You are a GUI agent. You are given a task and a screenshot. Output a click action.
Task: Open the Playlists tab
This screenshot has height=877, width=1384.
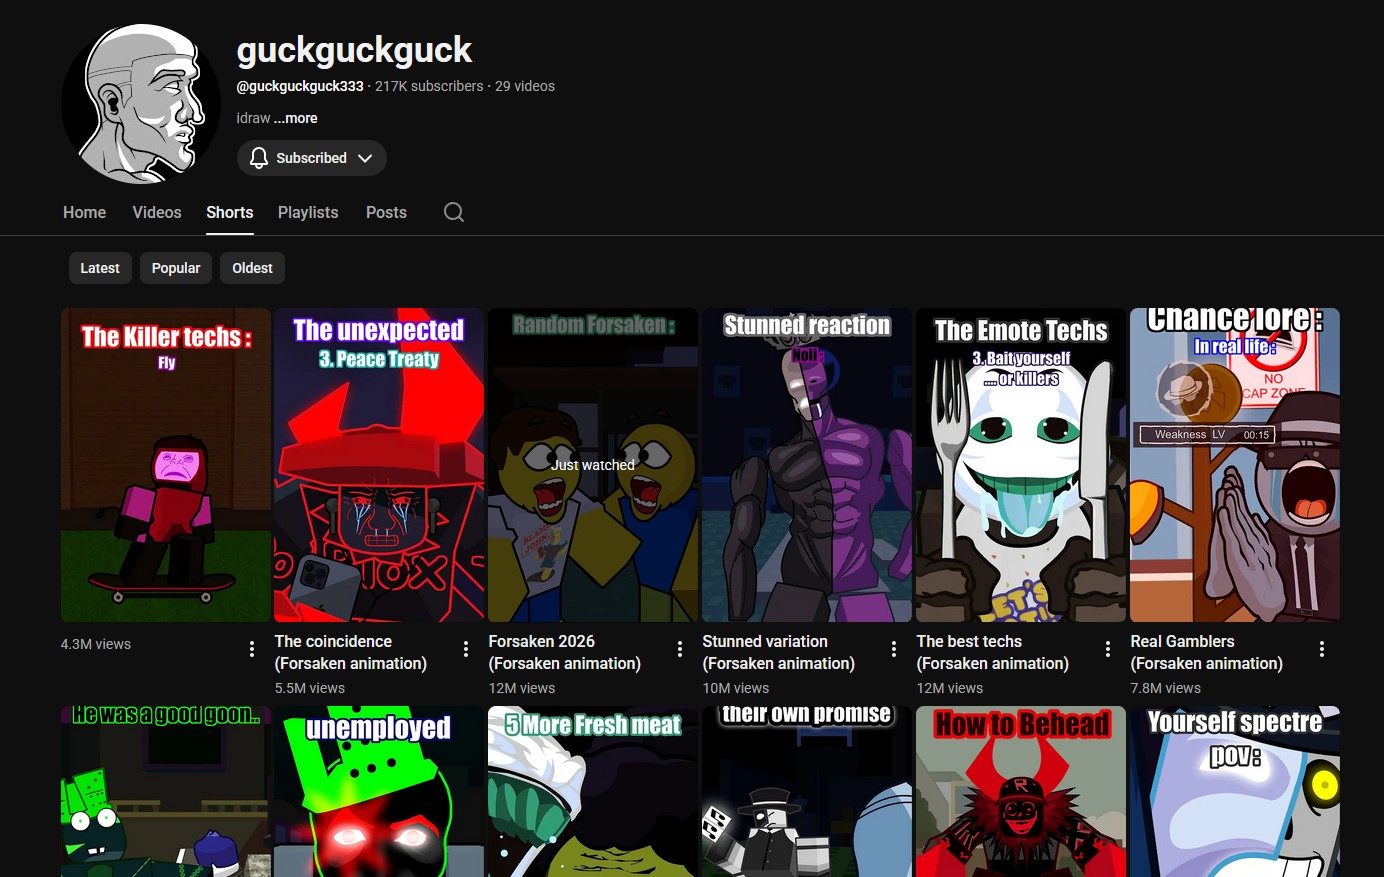(308, 212)
